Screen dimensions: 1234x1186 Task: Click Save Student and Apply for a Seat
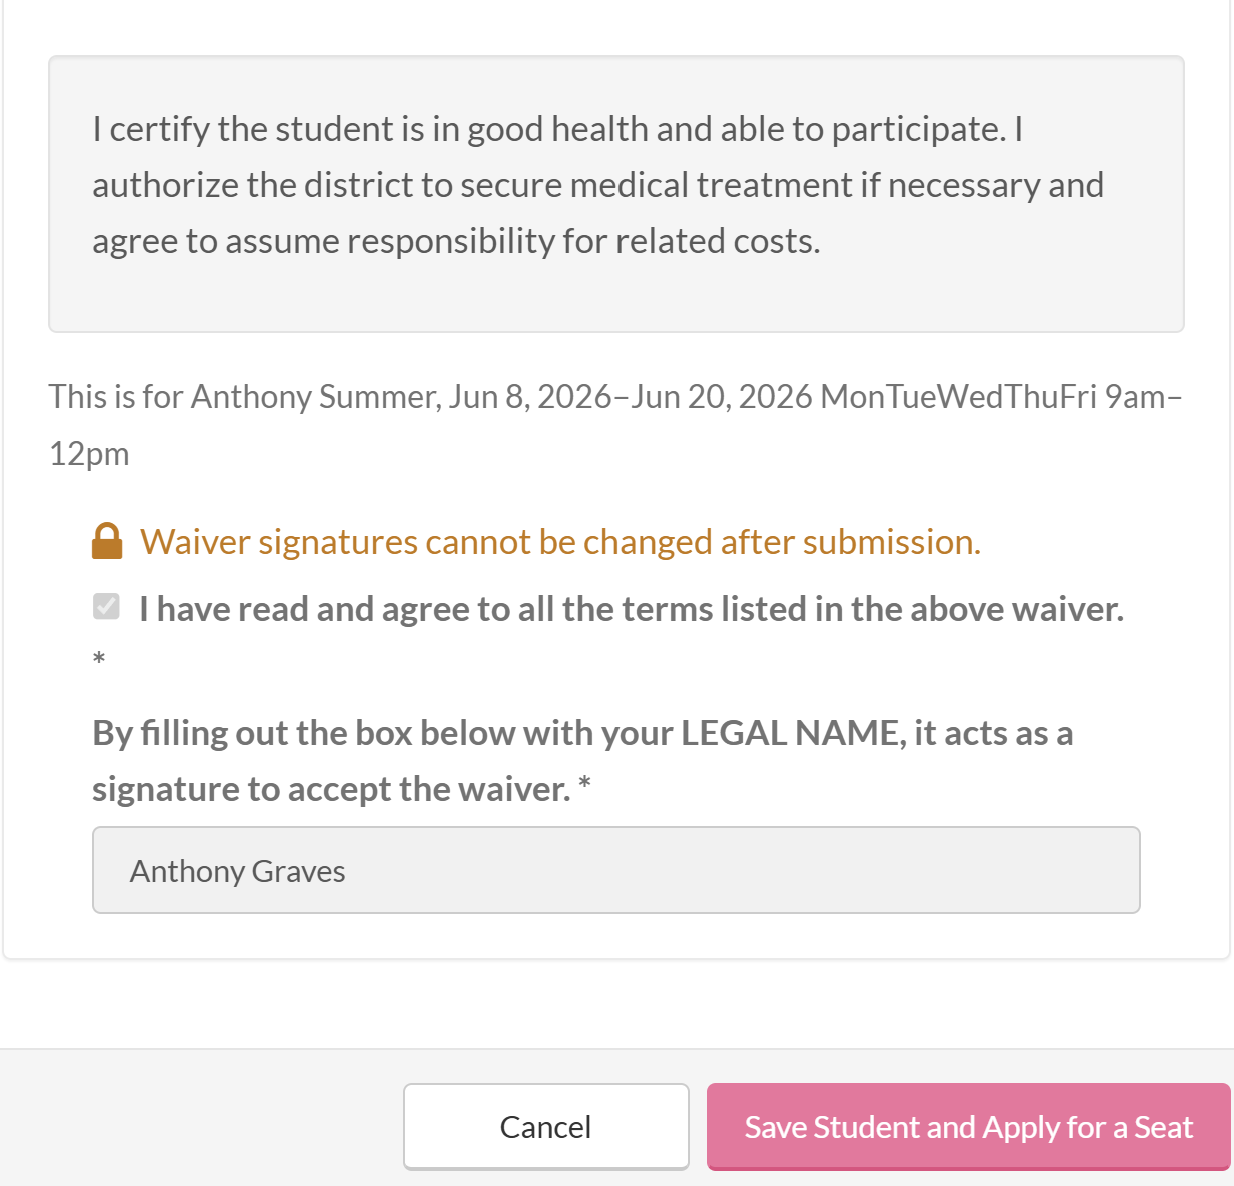[x=968, y=1127]
